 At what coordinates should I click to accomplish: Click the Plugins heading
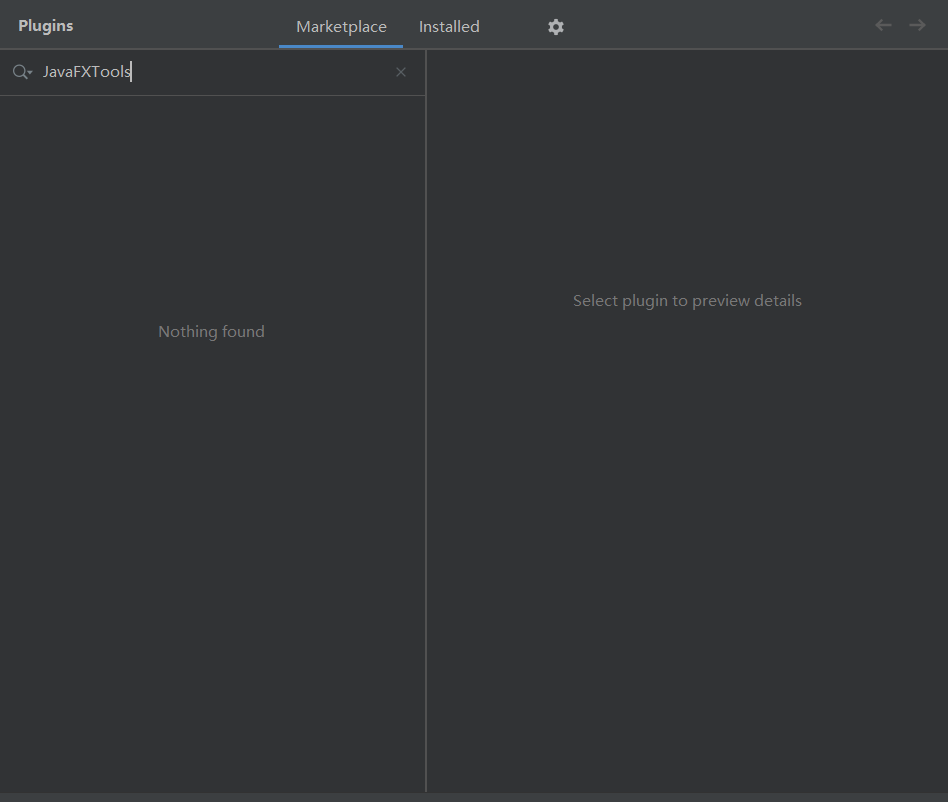[45, 26]
